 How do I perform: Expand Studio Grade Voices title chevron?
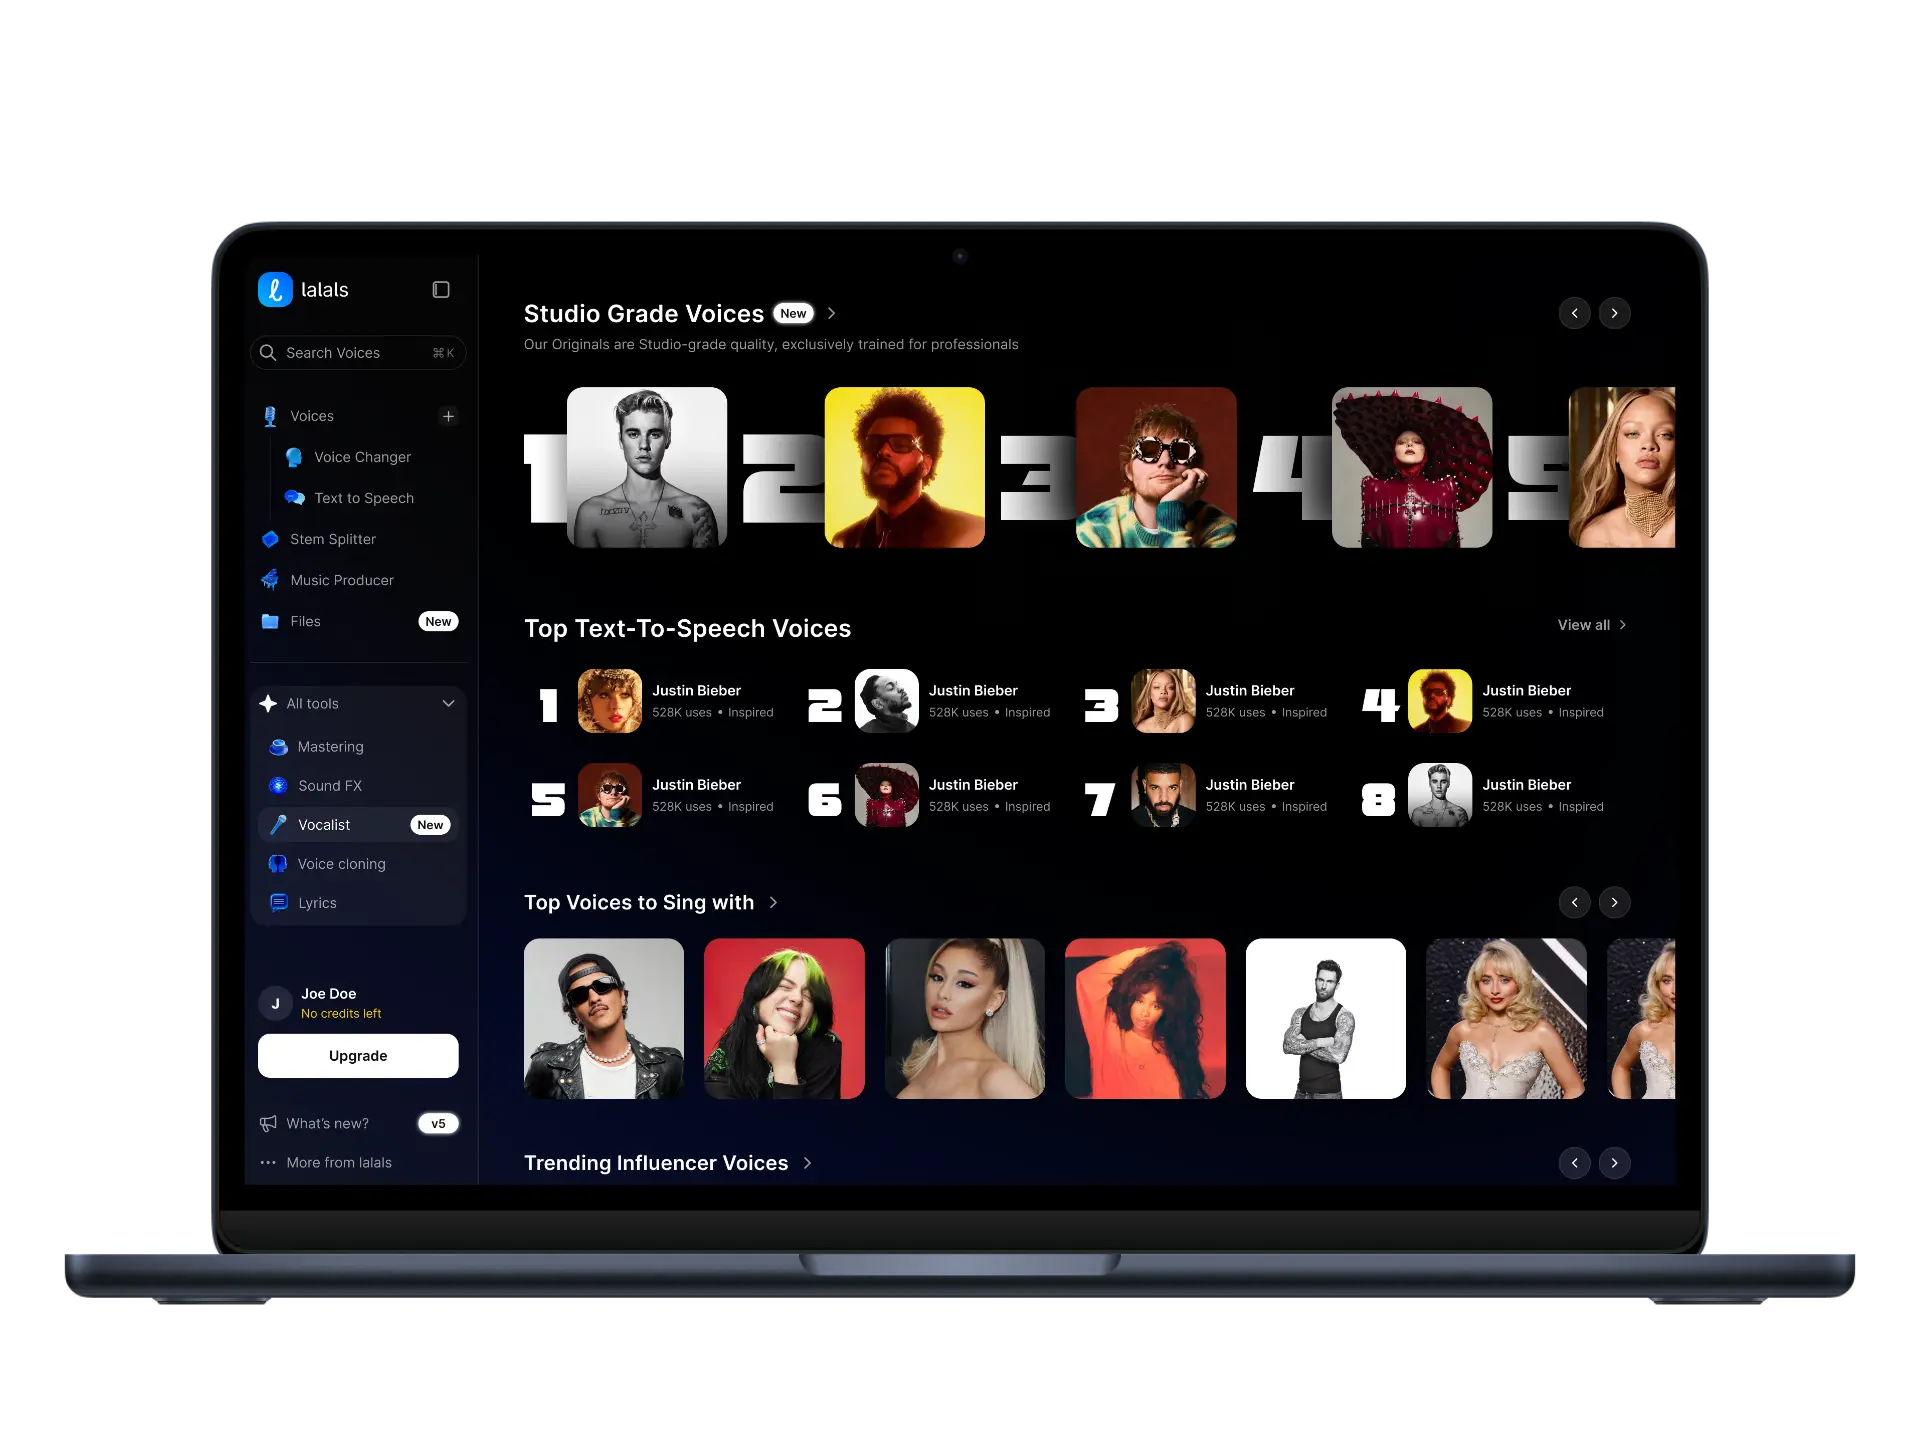click(831, 313)
